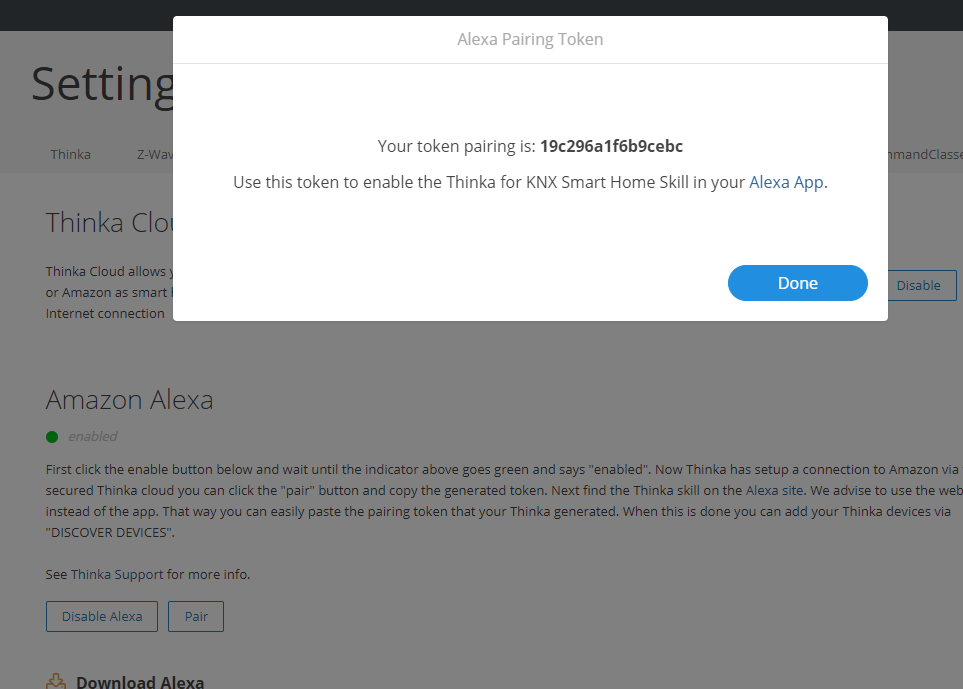Click the green enabled status indicator
963x689 pixels.
point(52,437)
